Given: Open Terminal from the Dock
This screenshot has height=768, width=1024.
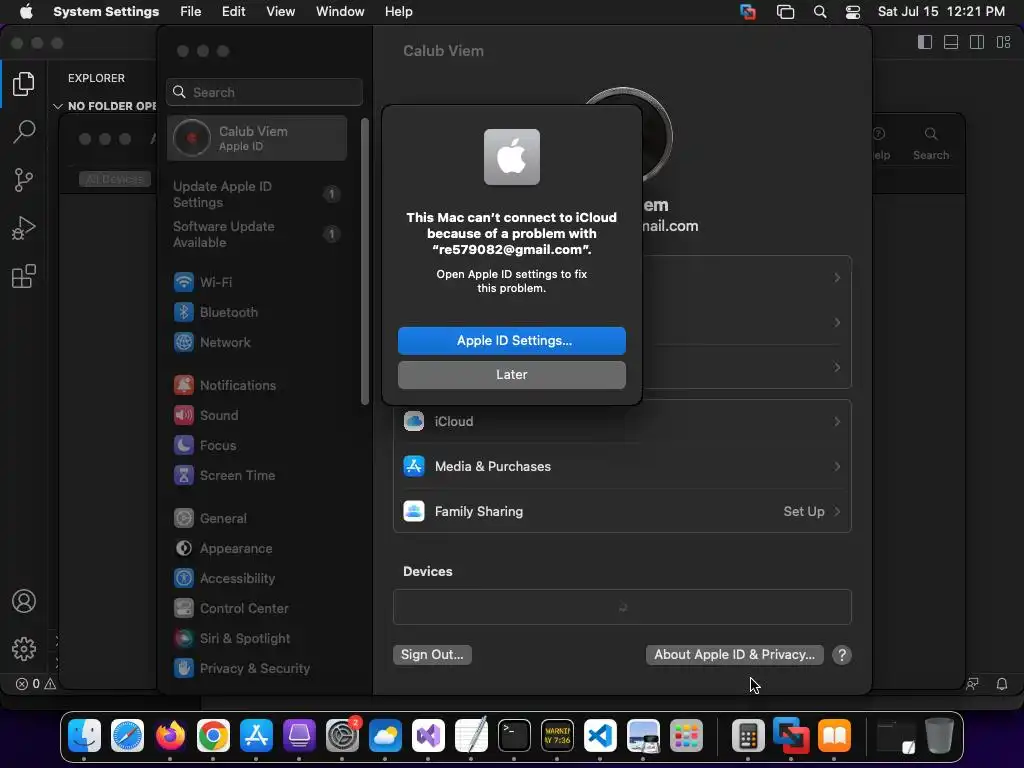Looking at the screenshot, I should tap(515, 736).
